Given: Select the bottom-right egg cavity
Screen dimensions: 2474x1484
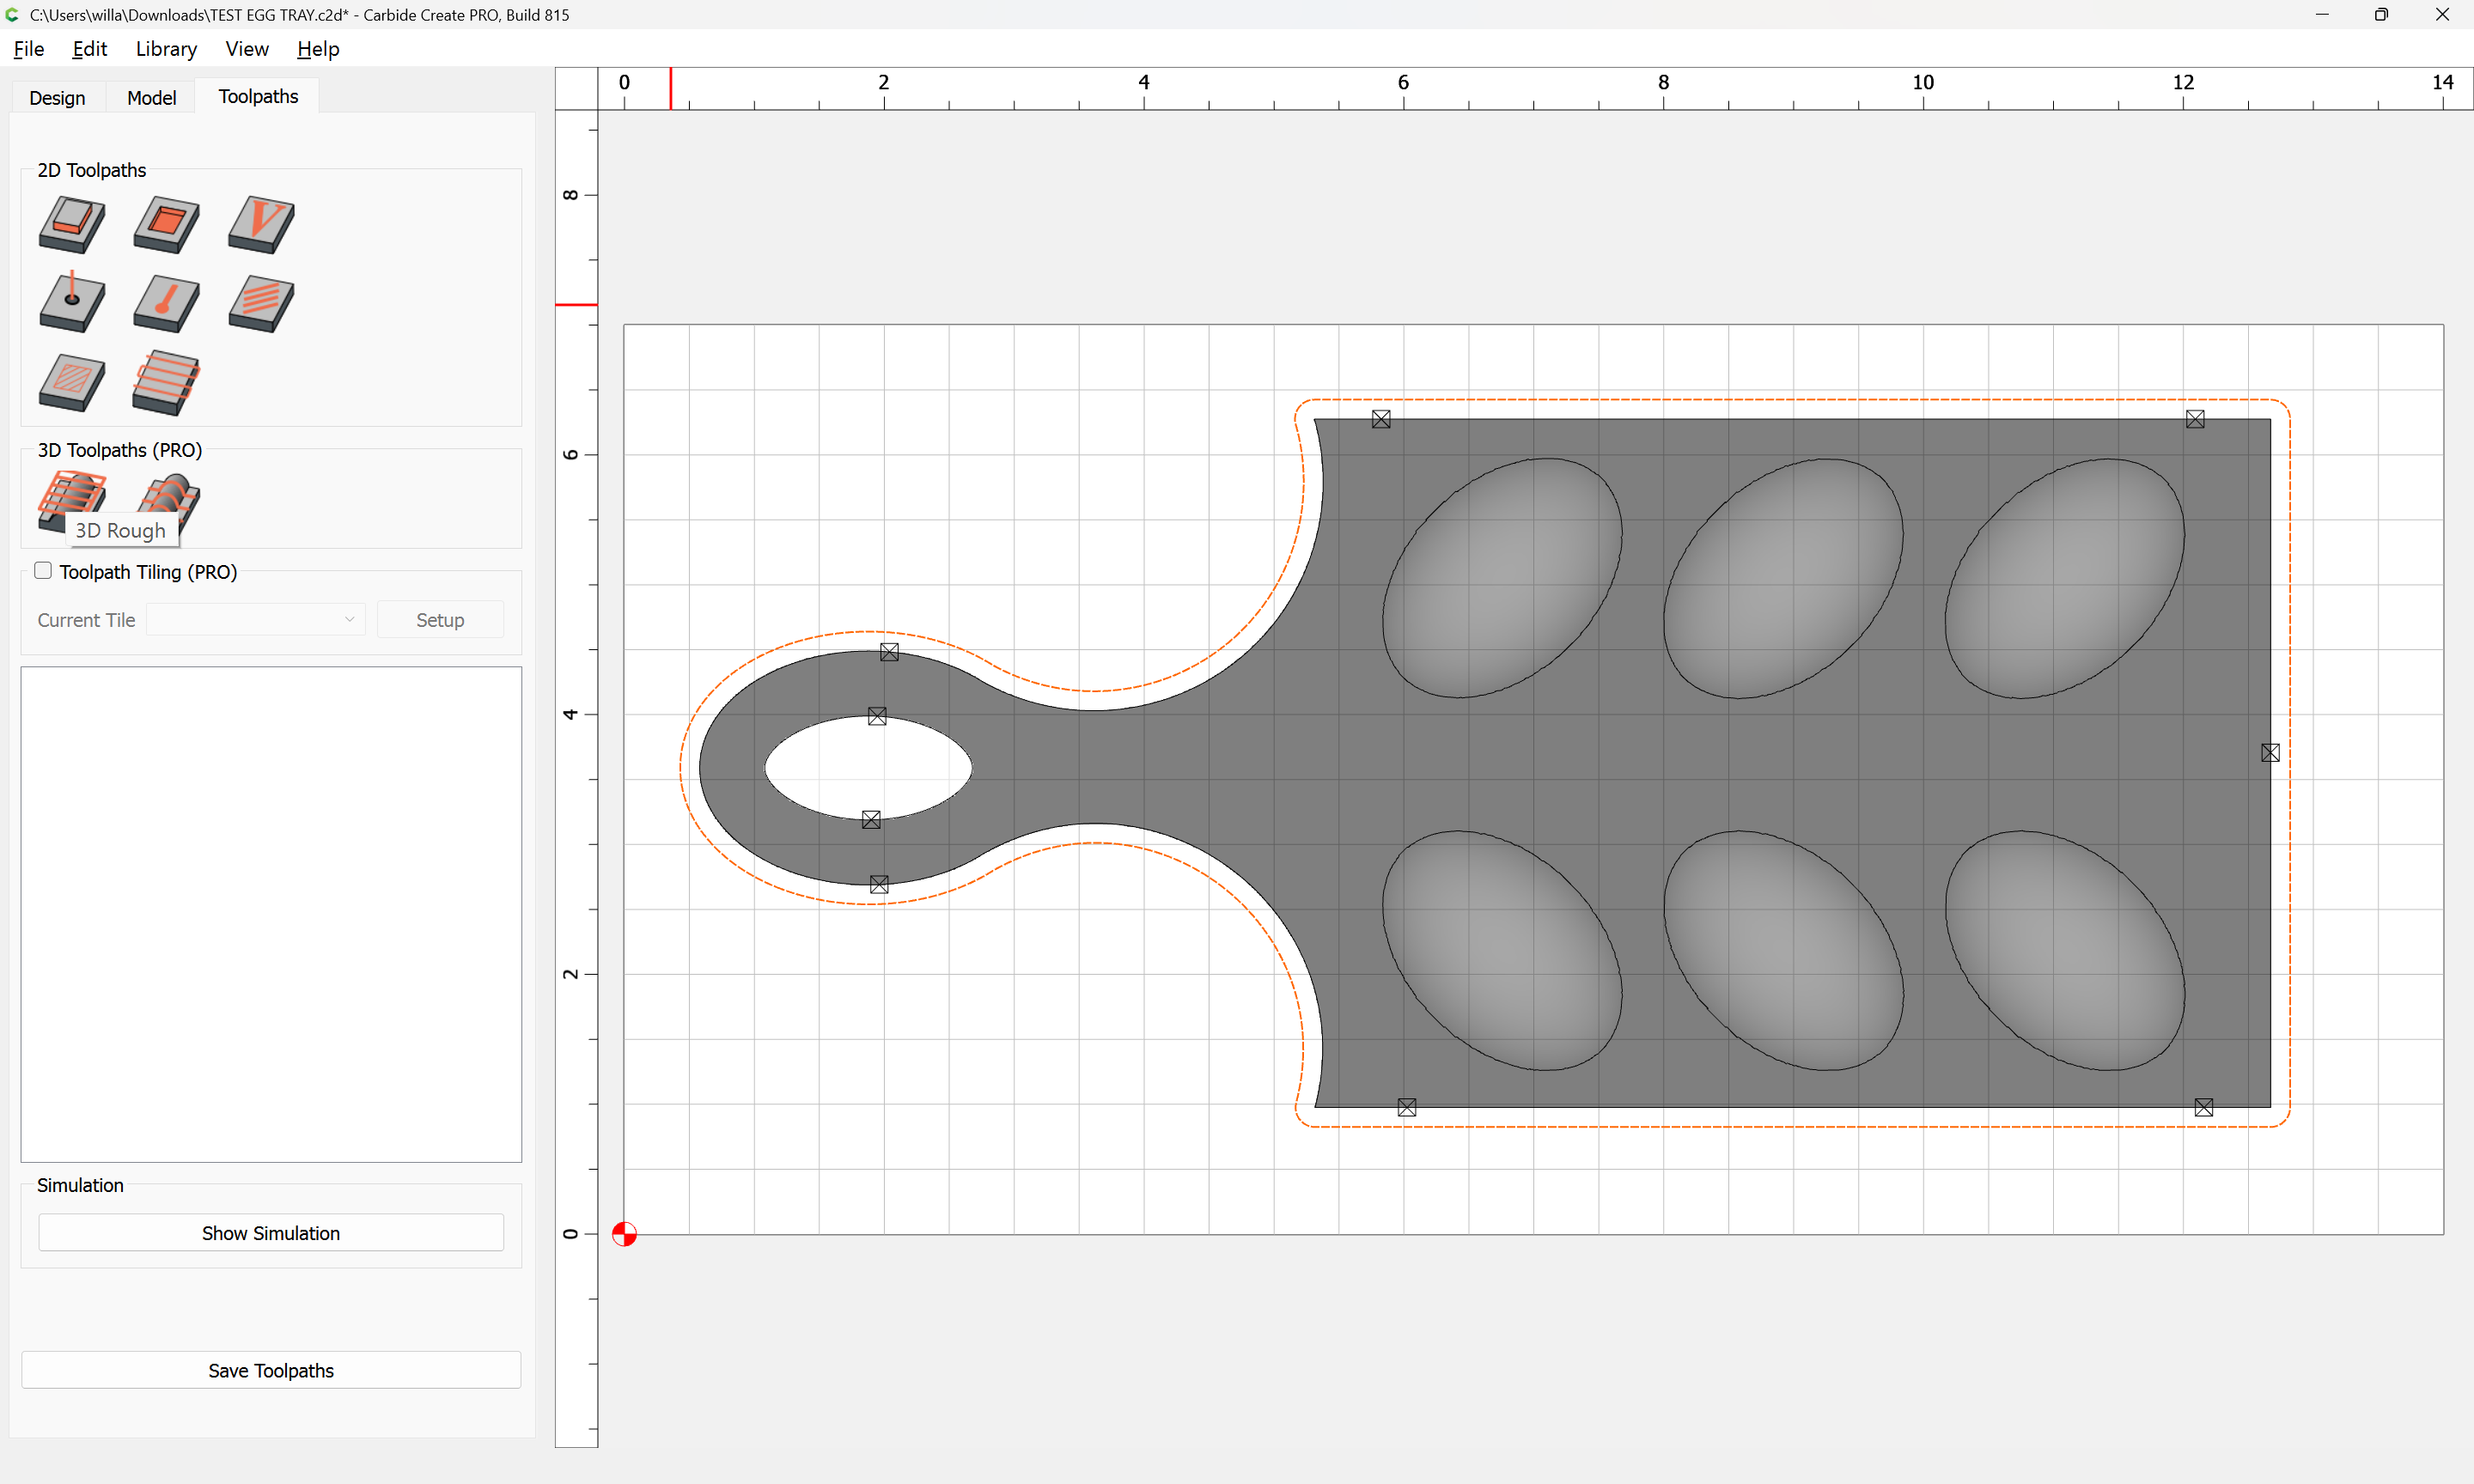Looking at the screenshot, I should (2064, 951).
